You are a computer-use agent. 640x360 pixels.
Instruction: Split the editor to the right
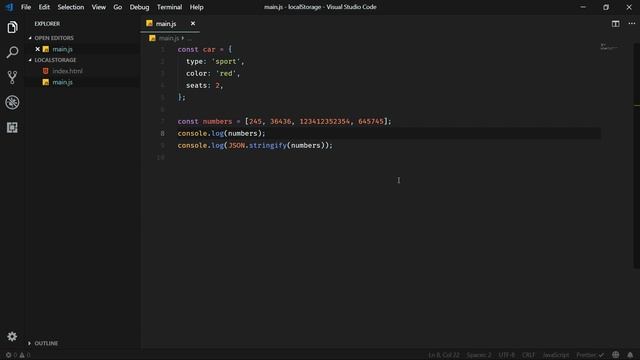(616, 24)
